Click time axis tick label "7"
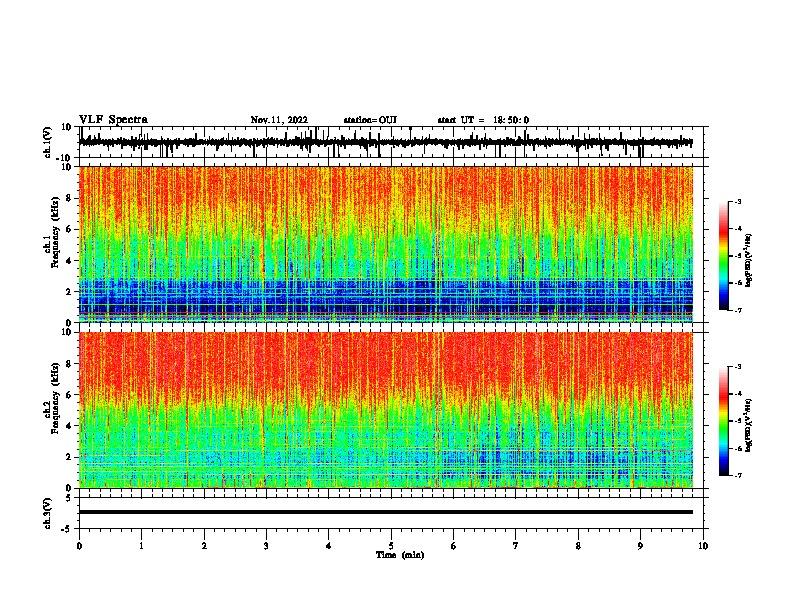Screen dimensions: 792x612 516,546
